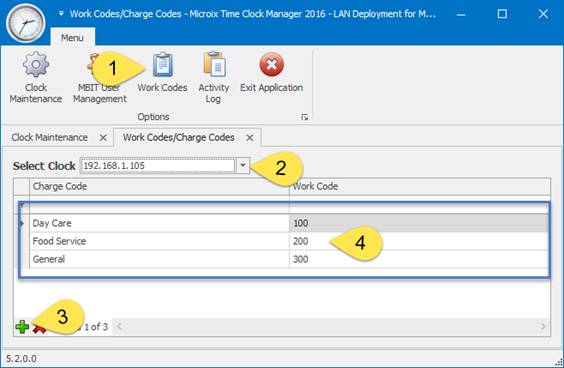Close the Work Codes/Charge Codes tab
The image size is (564, 368).
click(250, 137)
